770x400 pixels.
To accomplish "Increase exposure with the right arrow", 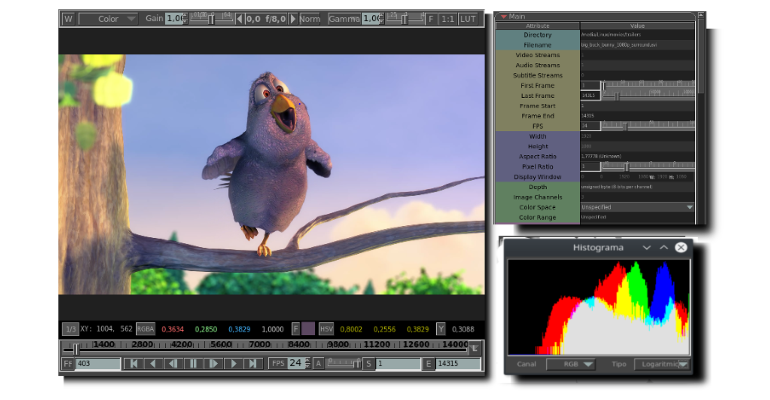I will point(293,19).
